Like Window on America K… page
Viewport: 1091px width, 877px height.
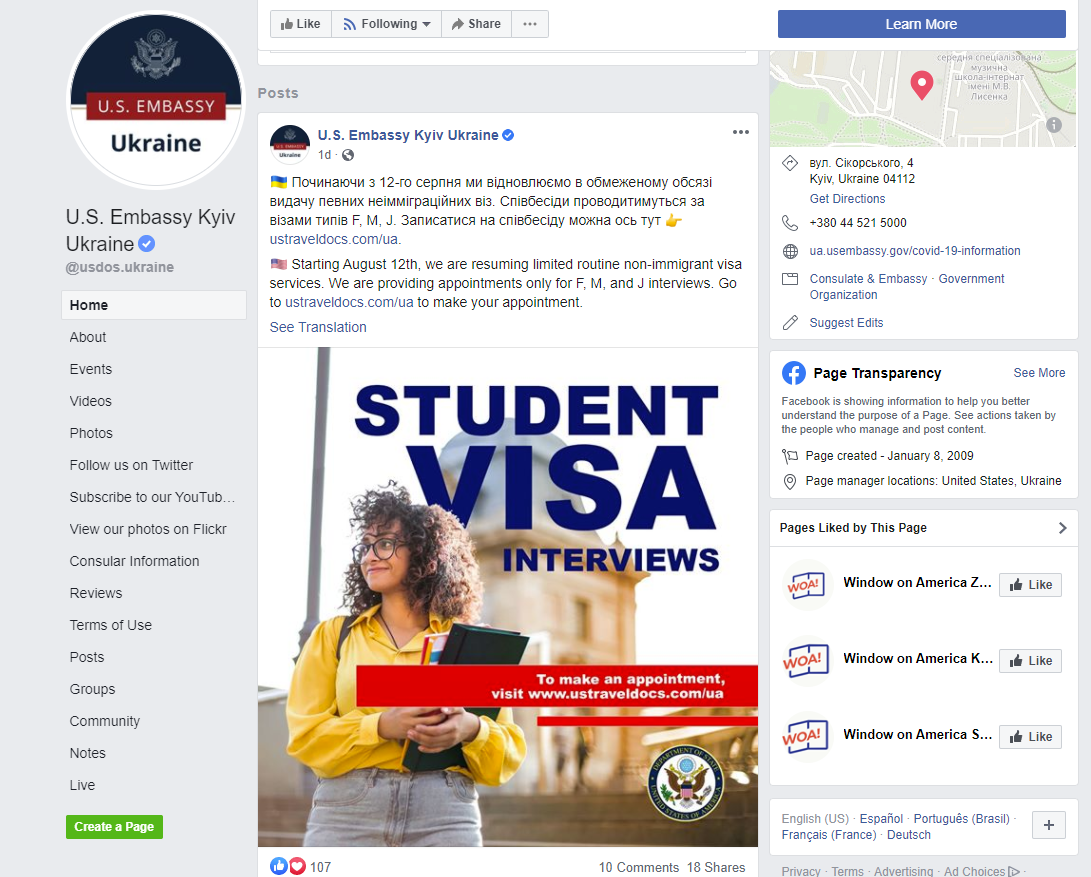1030,661
